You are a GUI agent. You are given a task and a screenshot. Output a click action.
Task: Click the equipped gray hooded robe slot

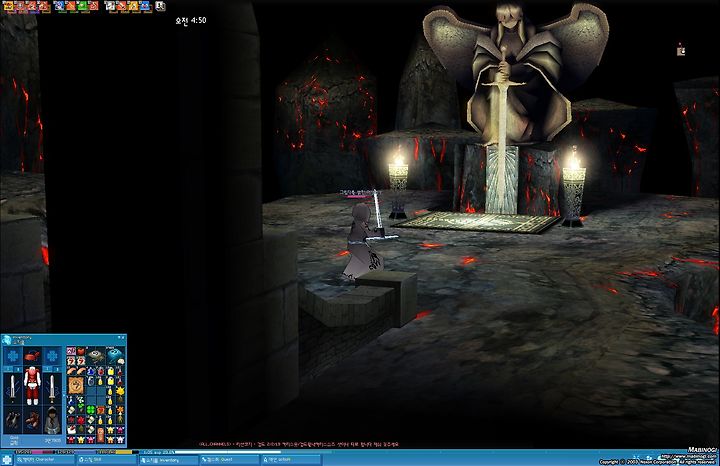tap(52, 420)
